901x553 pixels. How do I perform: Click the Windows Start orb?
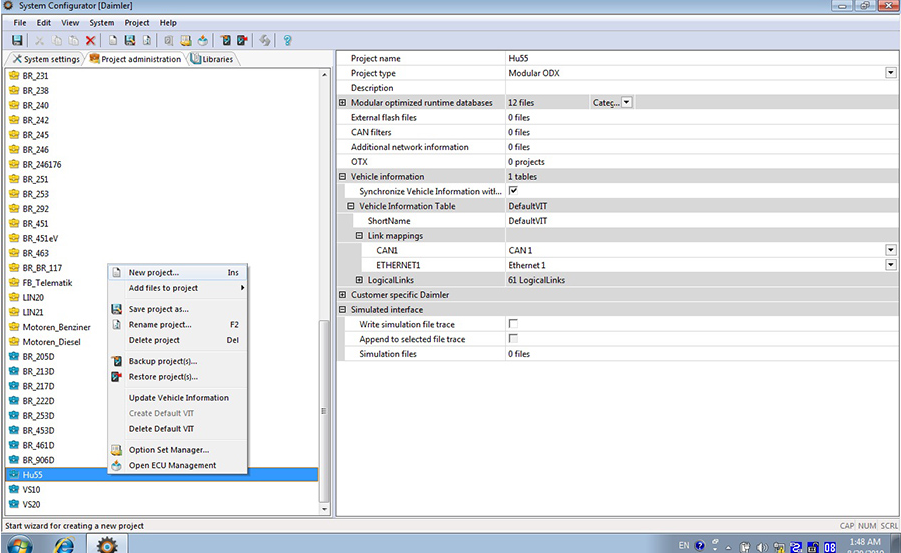click(20, 544)
